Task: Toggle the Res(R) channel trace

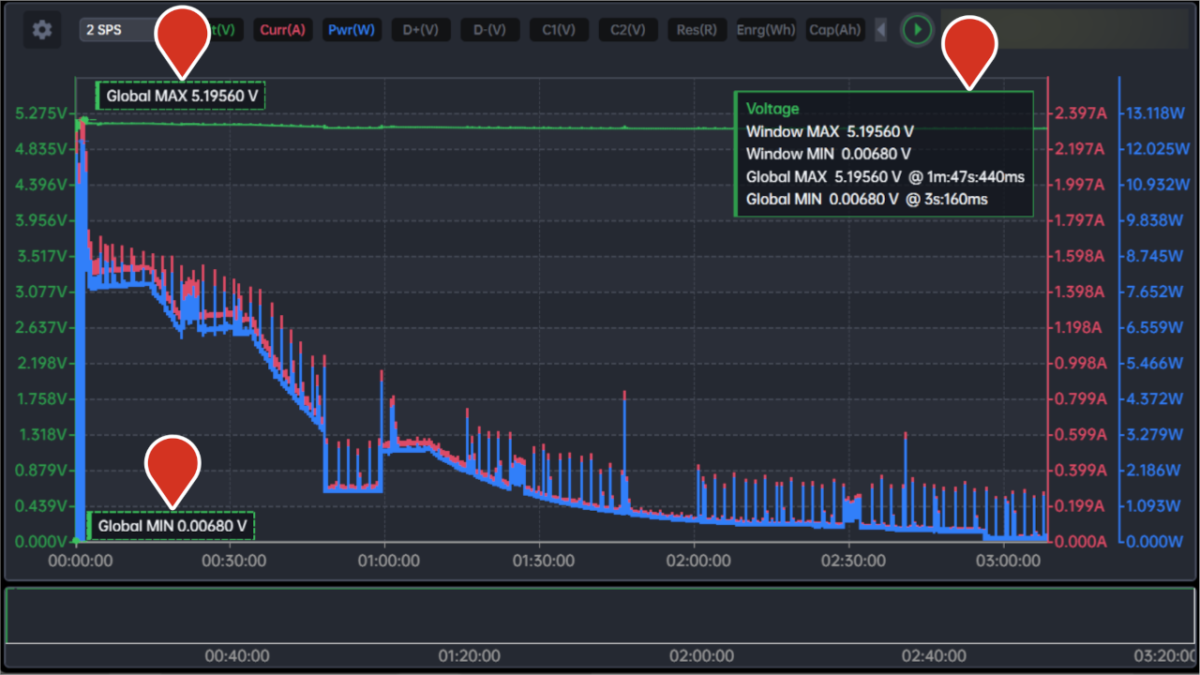Action: click(696, 30)
